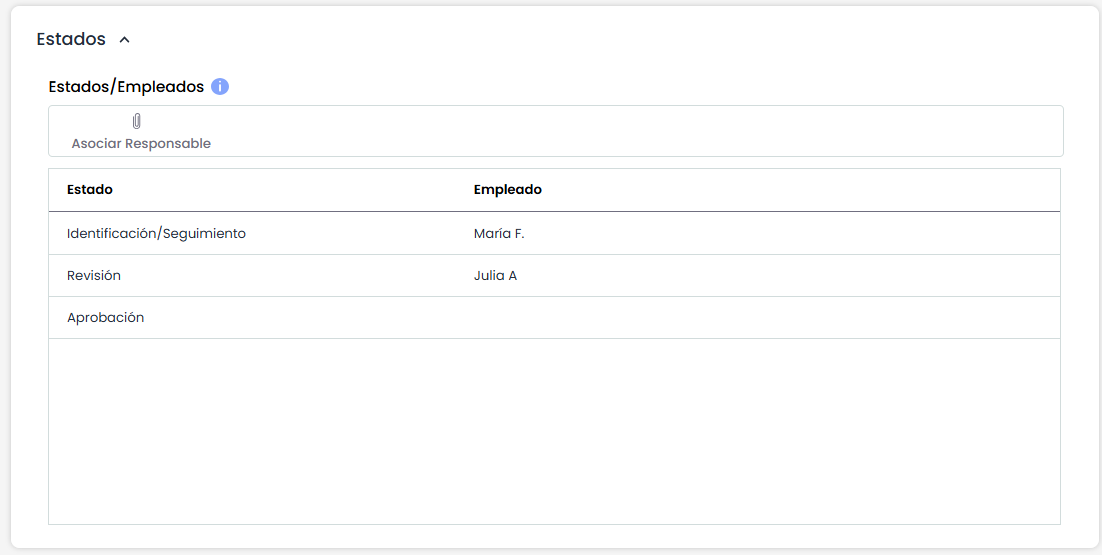Select the Identificación/Seguimiento state cell
Screen dimensions: 1102x555
pyautogui.click(x=156, y=233)
